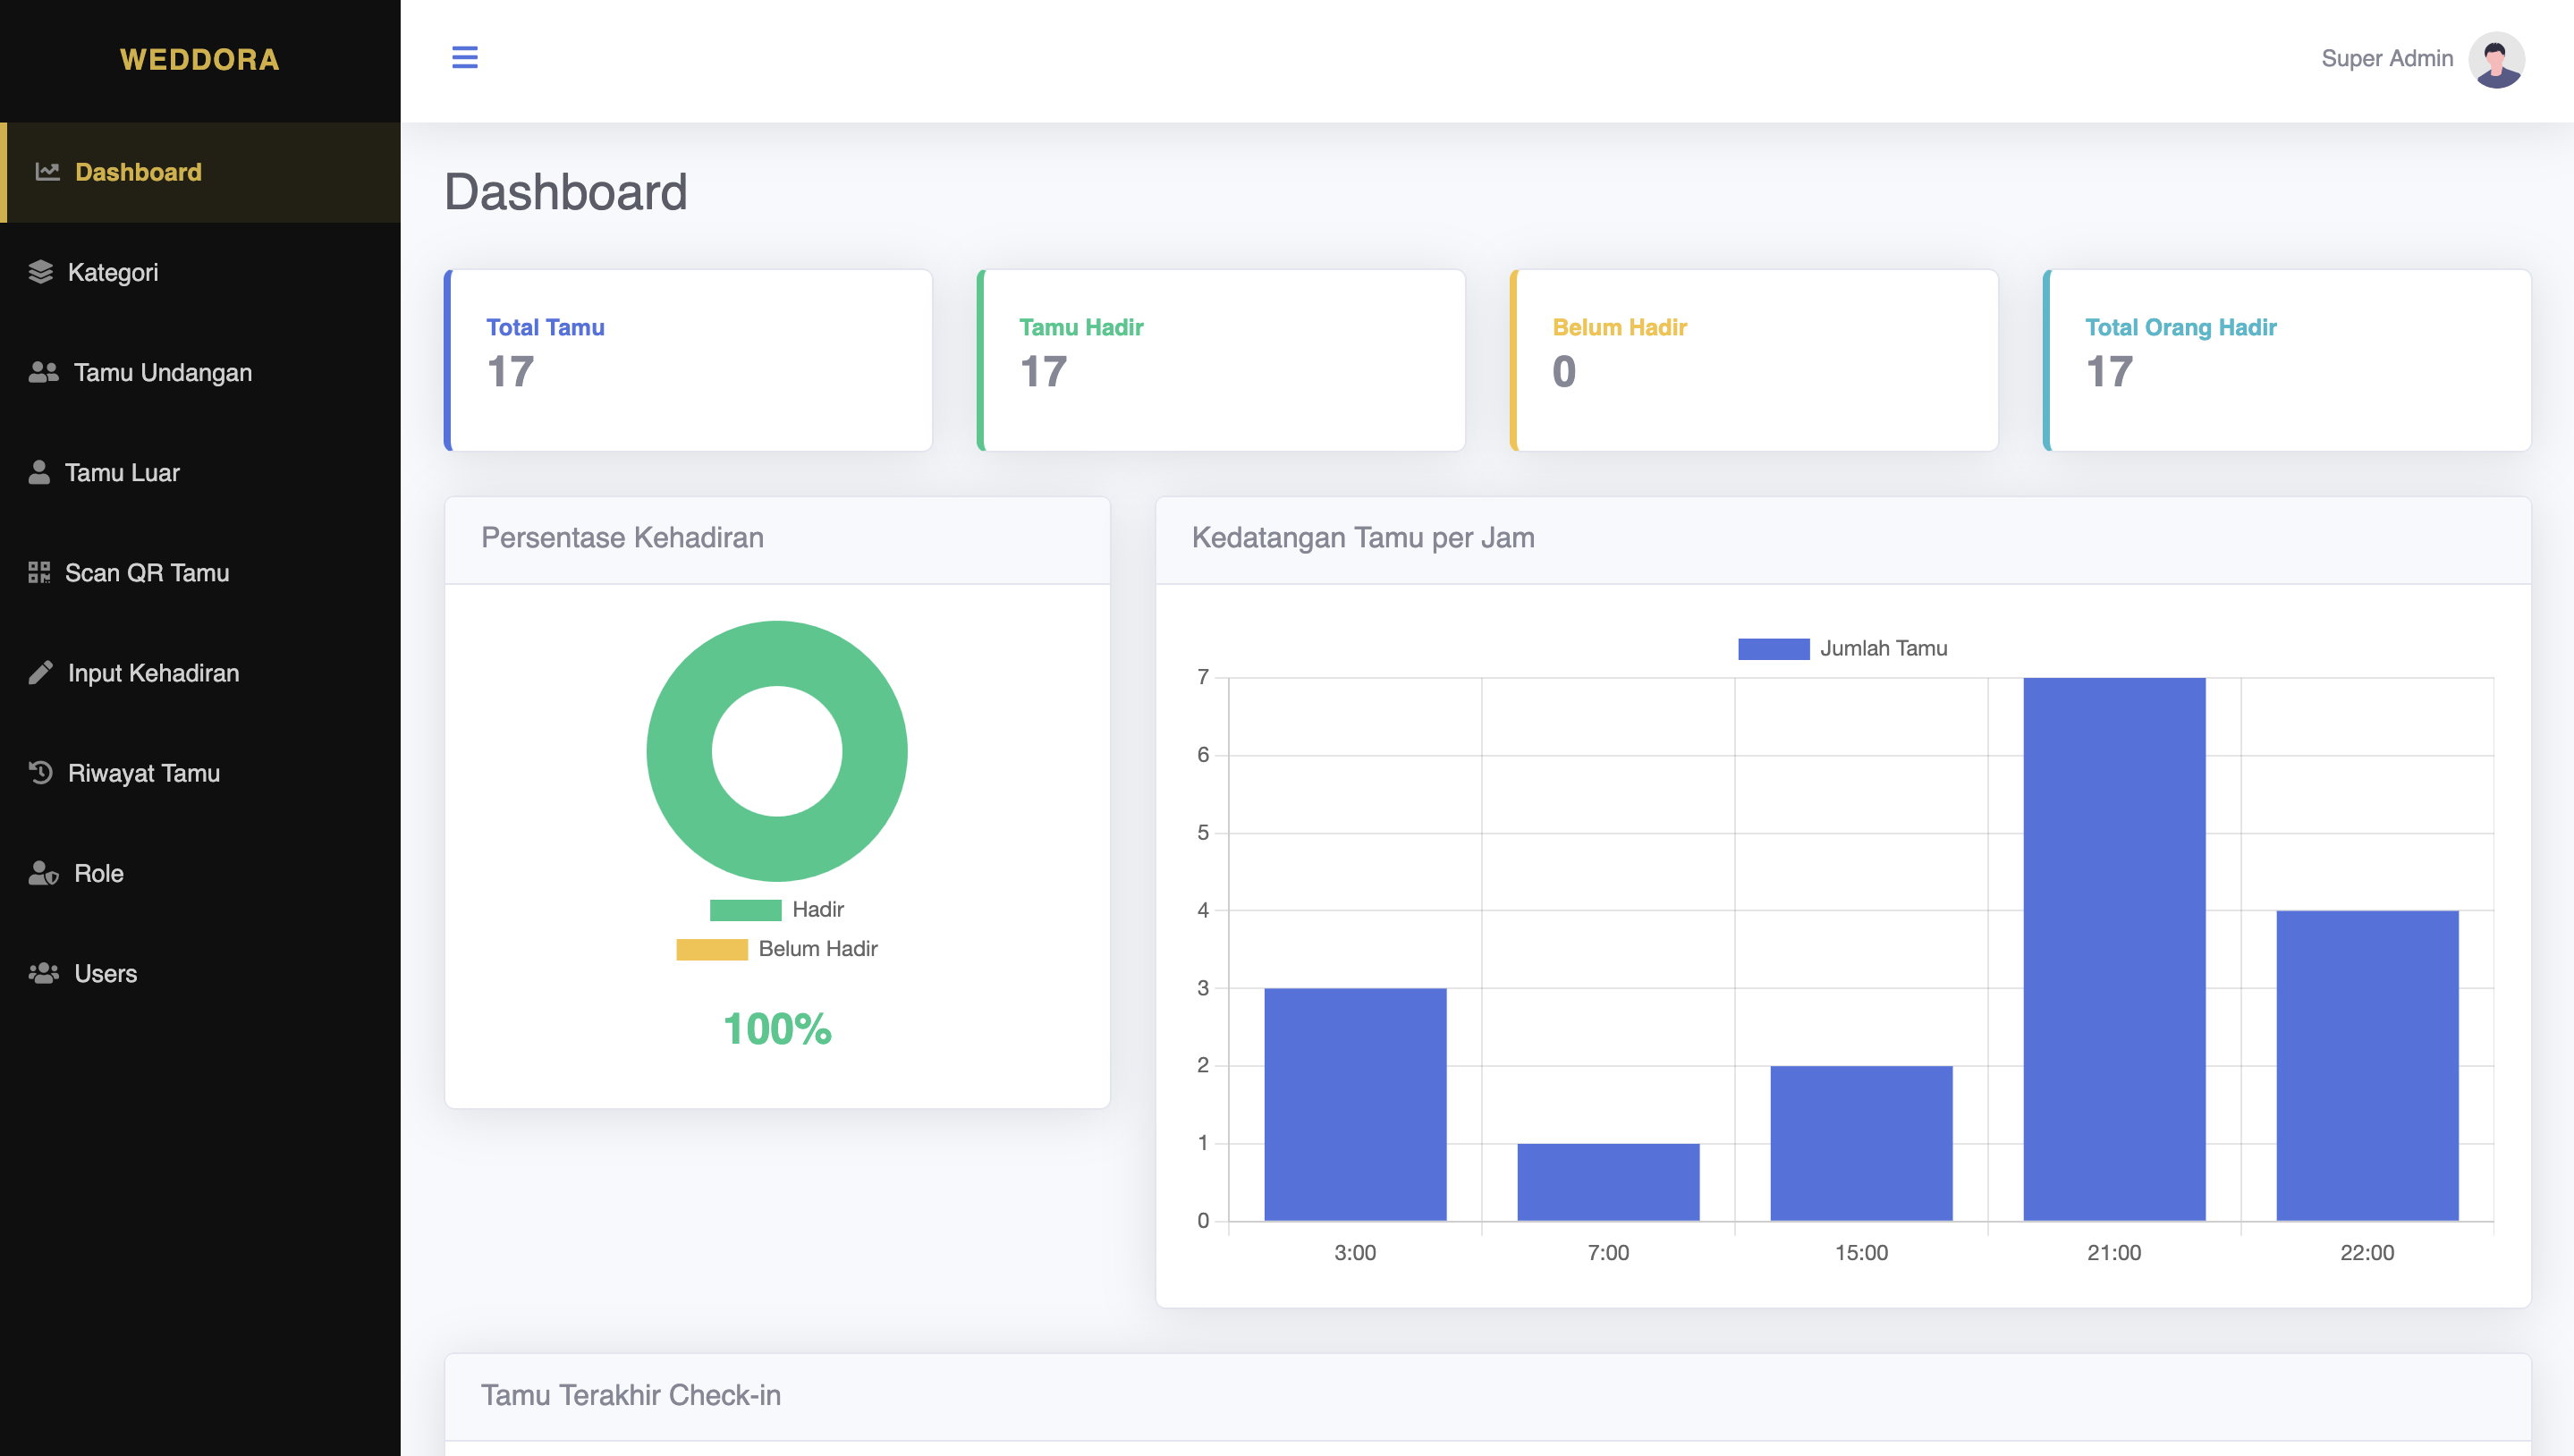Click the 15:00 bar in chart

(1861, 1143)
